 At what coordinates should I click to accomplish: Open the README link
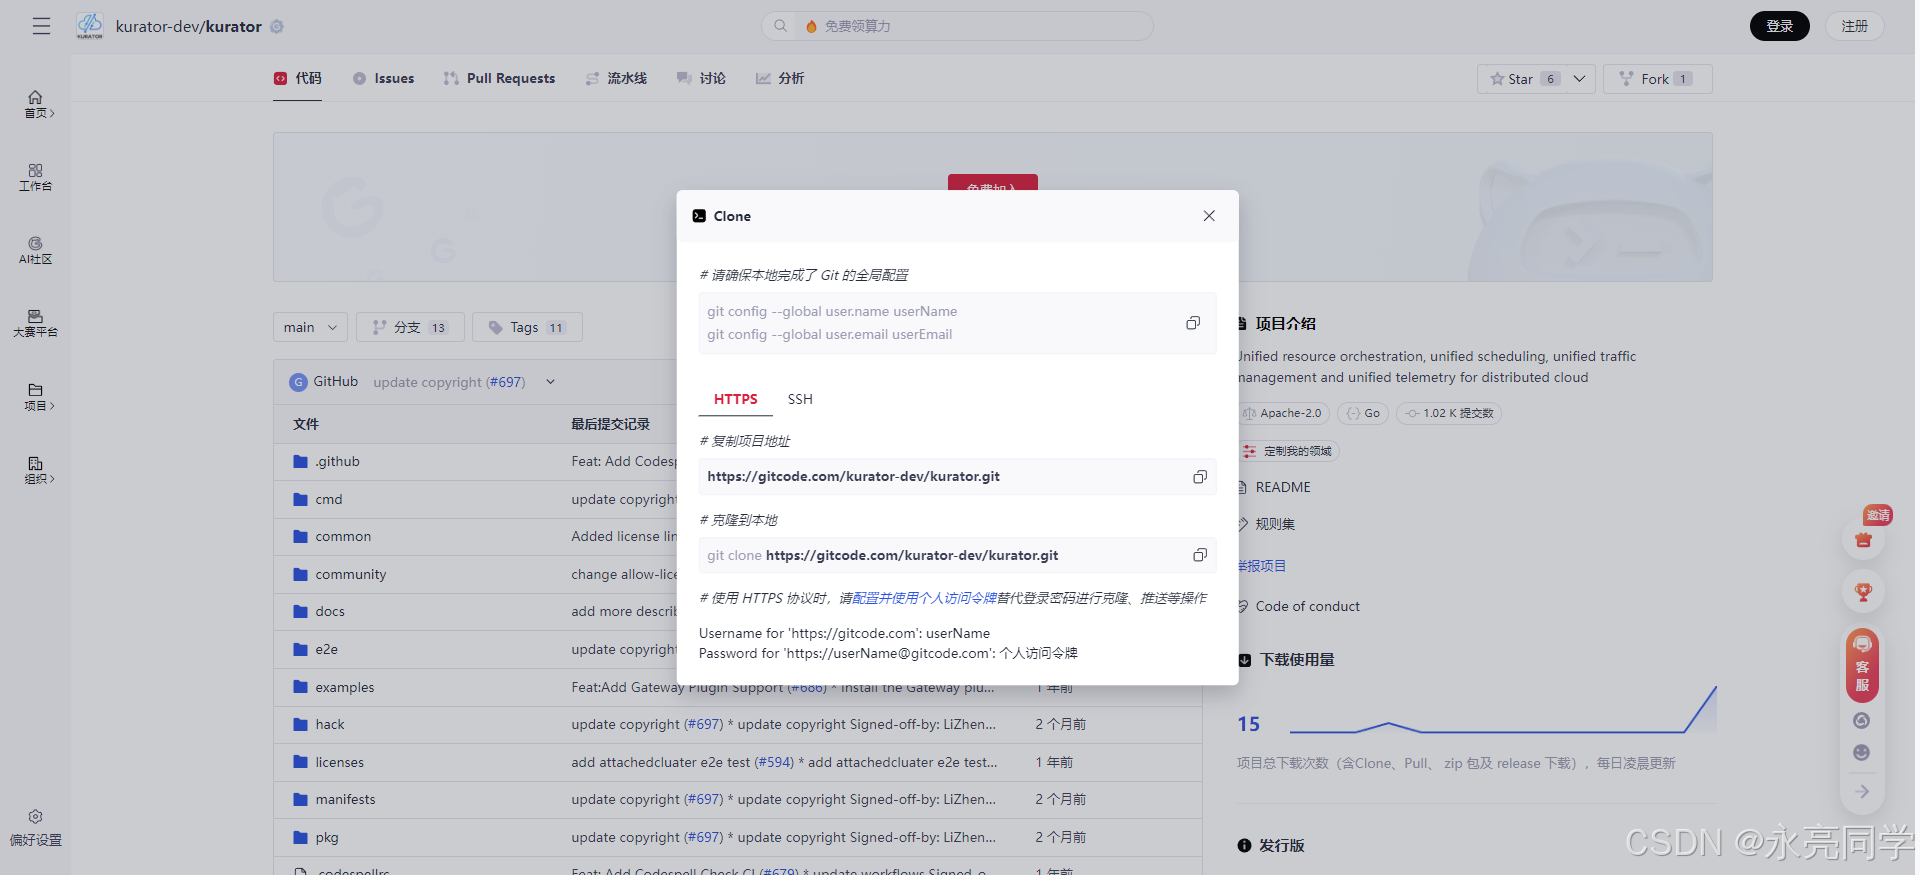click(1282, 487)
